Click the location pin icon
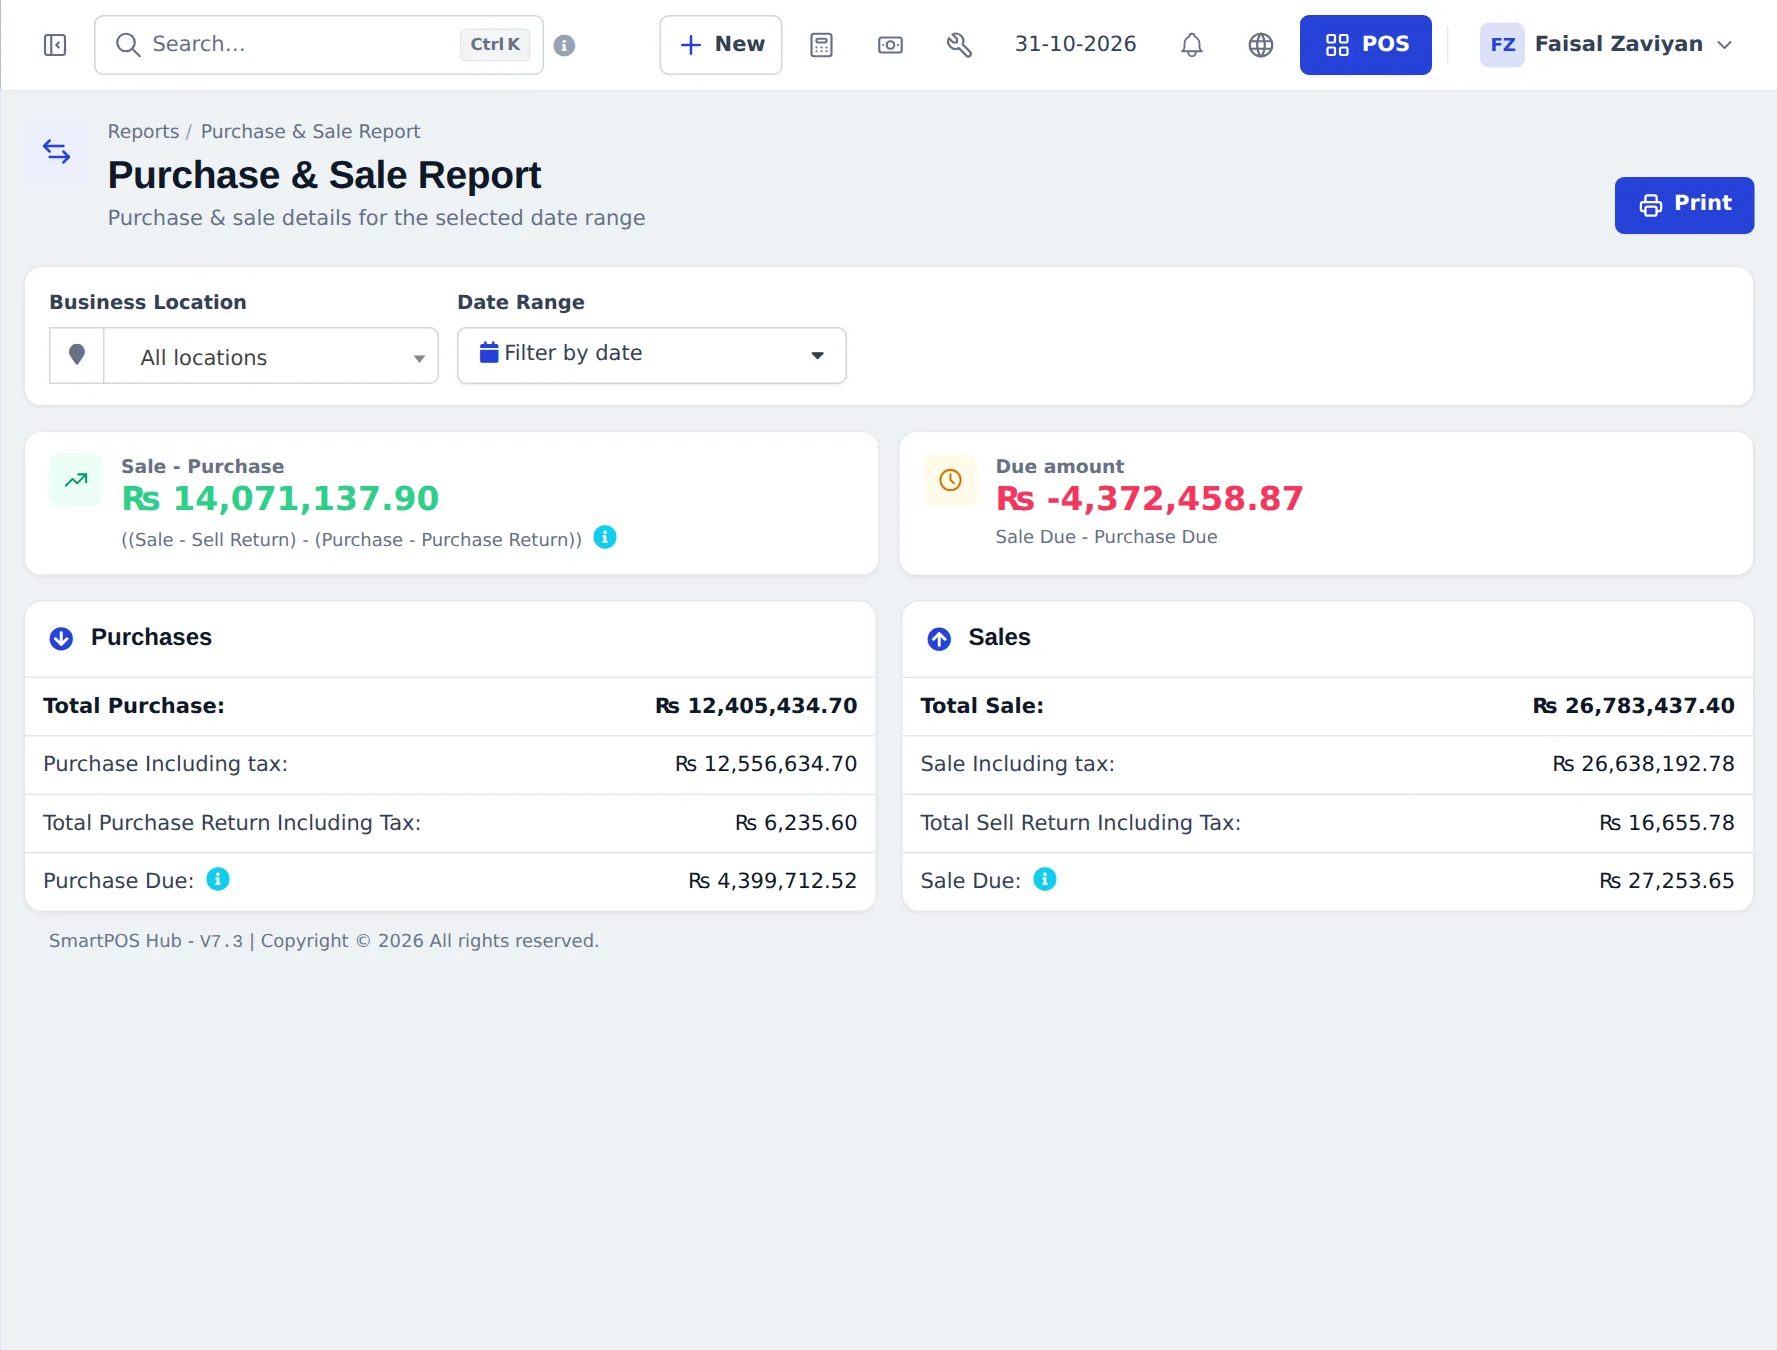This screenshot has height=1350, width=1777. (x=77, y=355)
